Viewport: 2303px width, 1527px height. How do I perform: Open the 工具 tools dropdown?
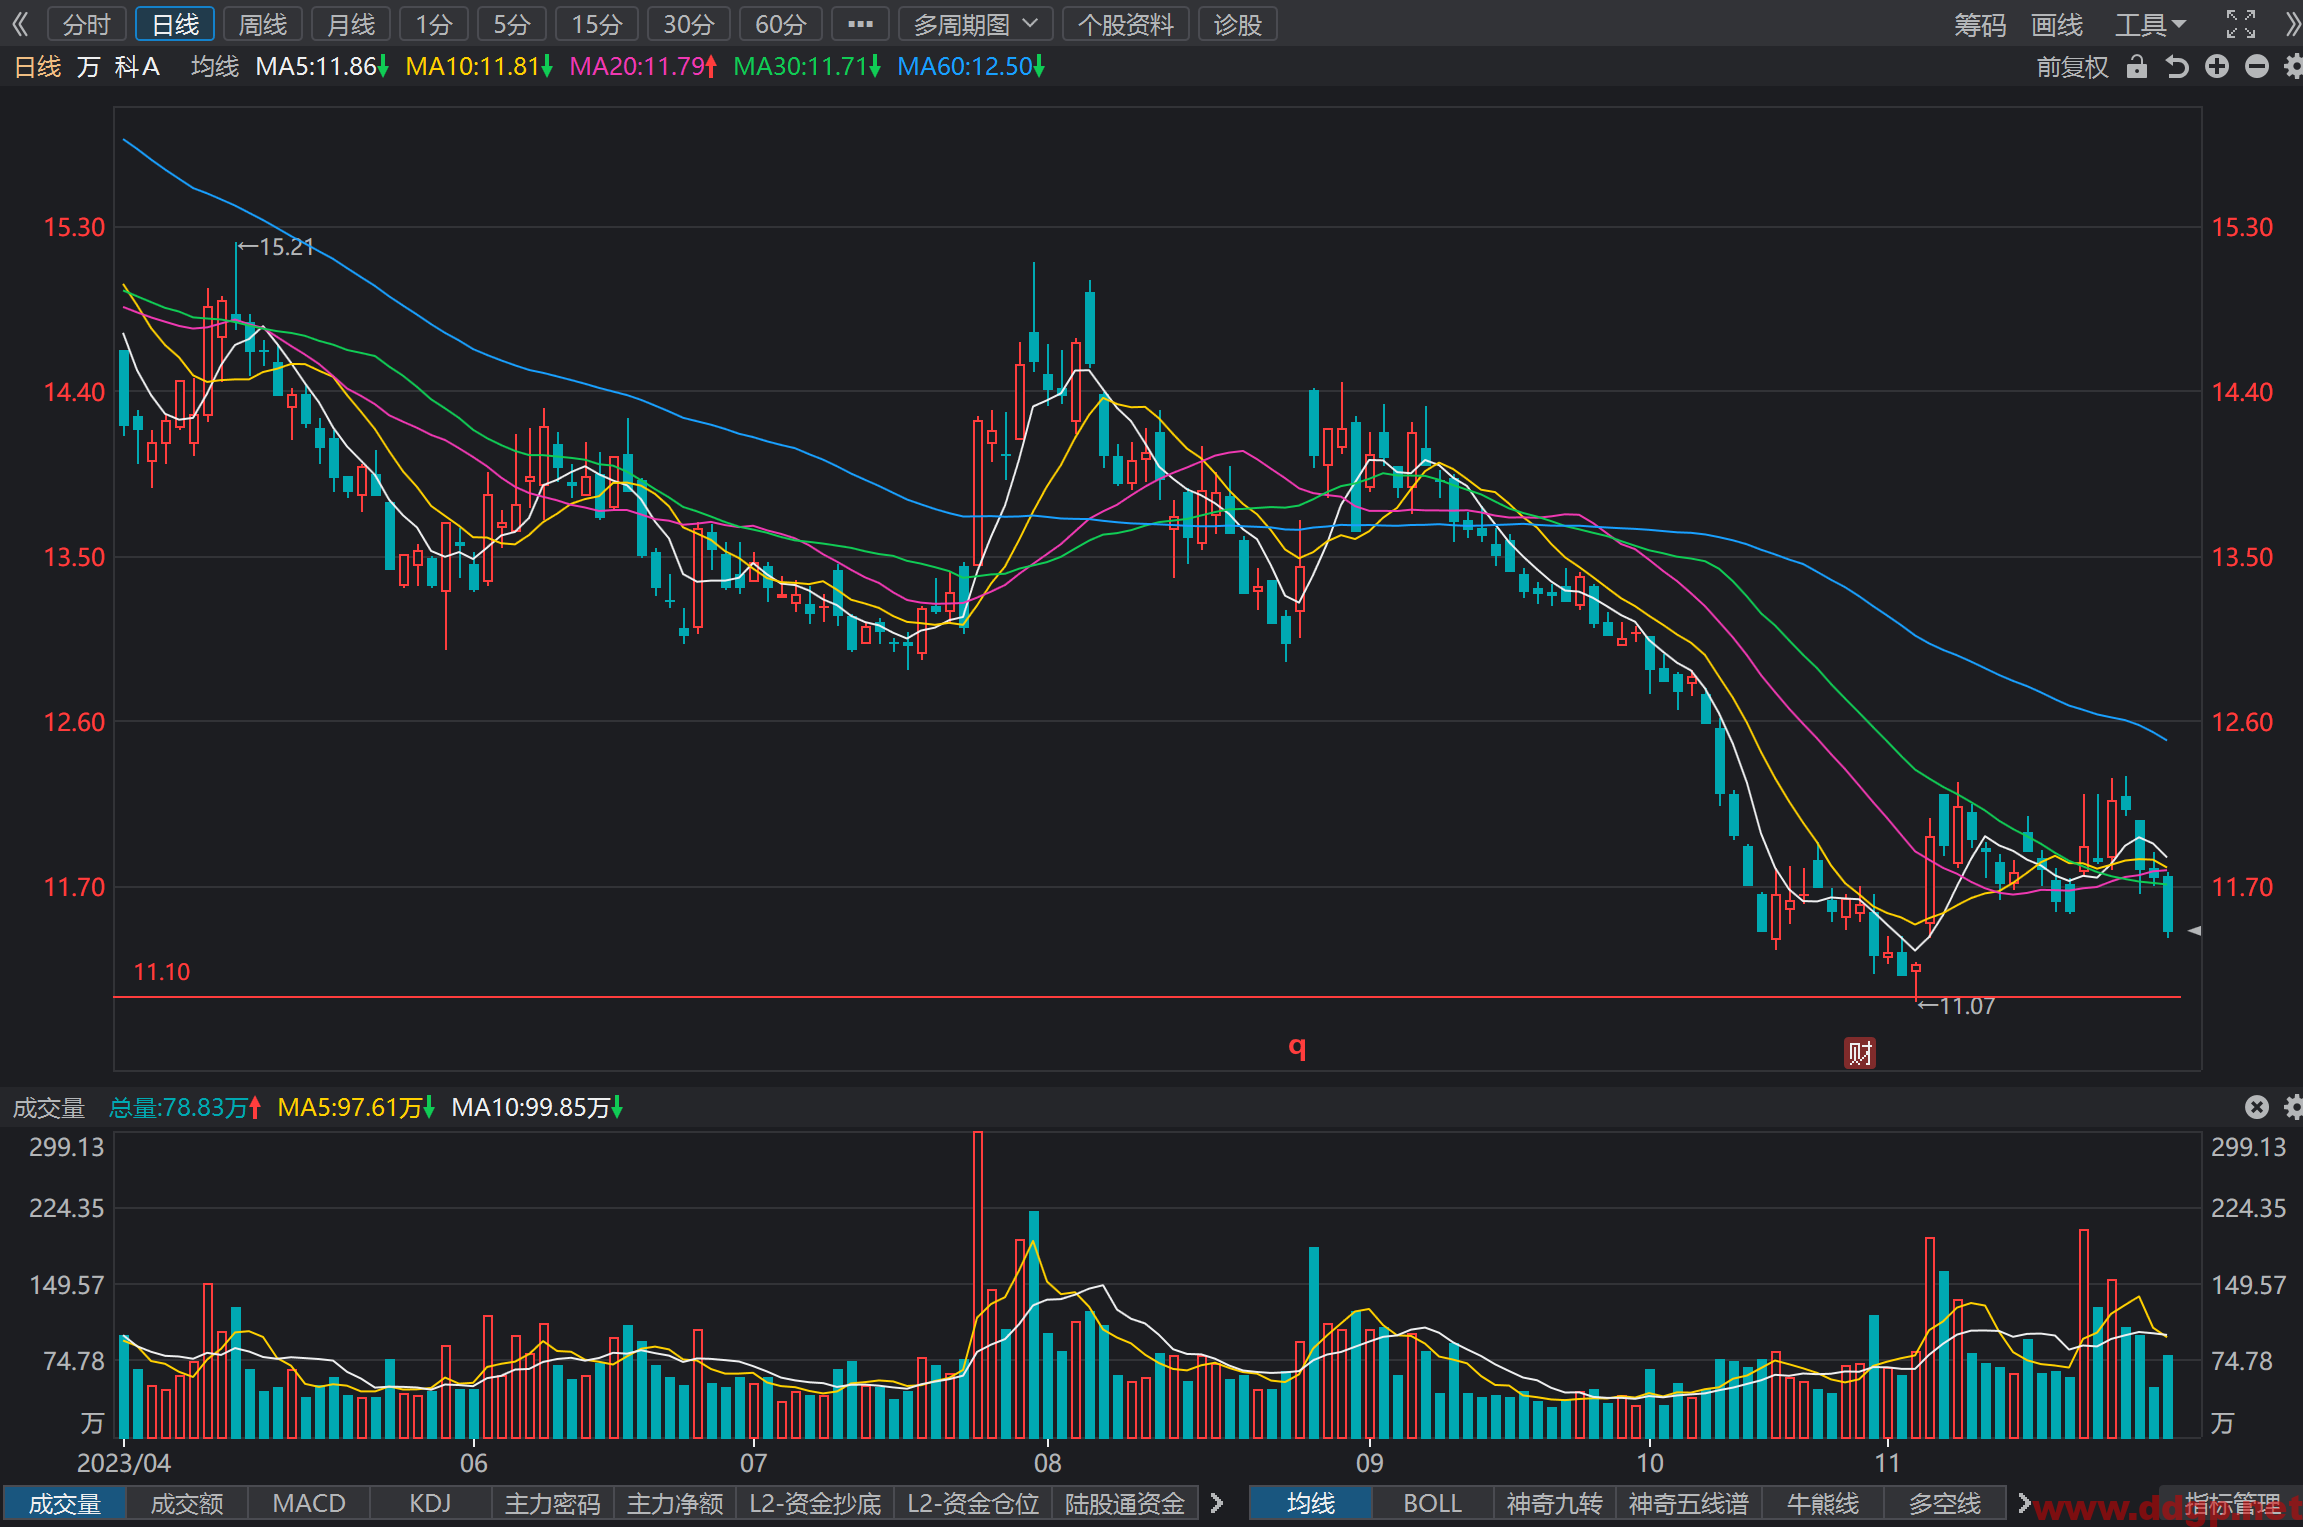2150,24
